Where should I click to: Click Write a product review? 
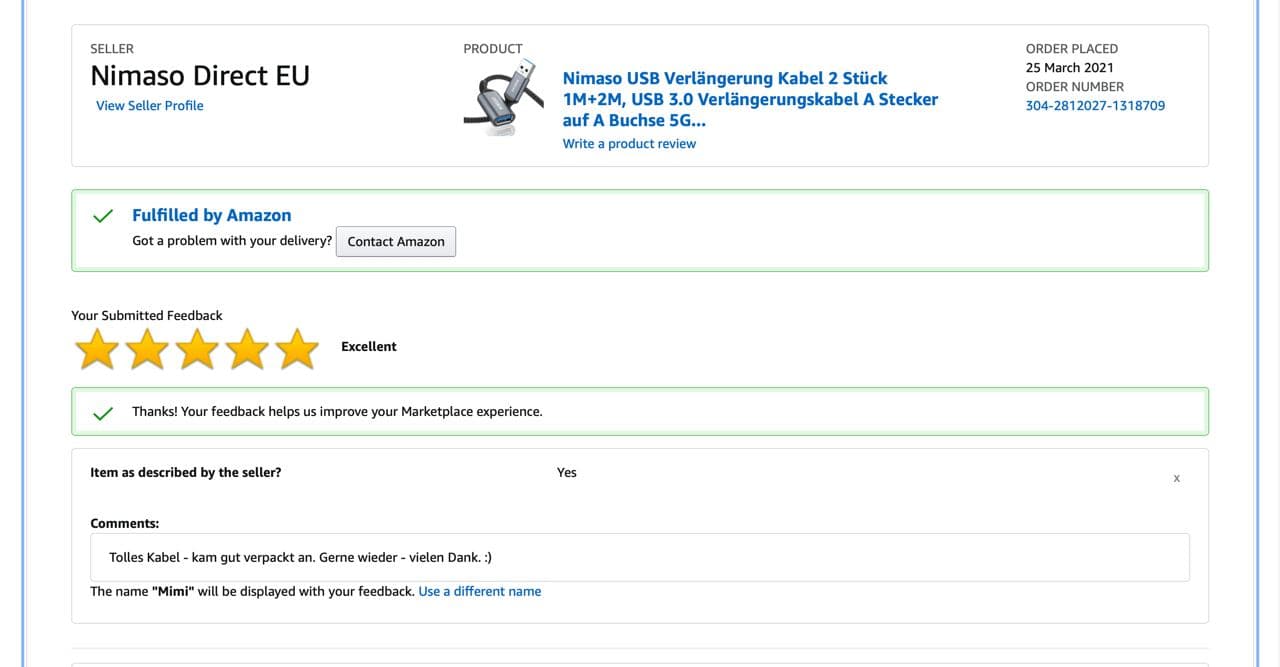[x=629, y=144]
